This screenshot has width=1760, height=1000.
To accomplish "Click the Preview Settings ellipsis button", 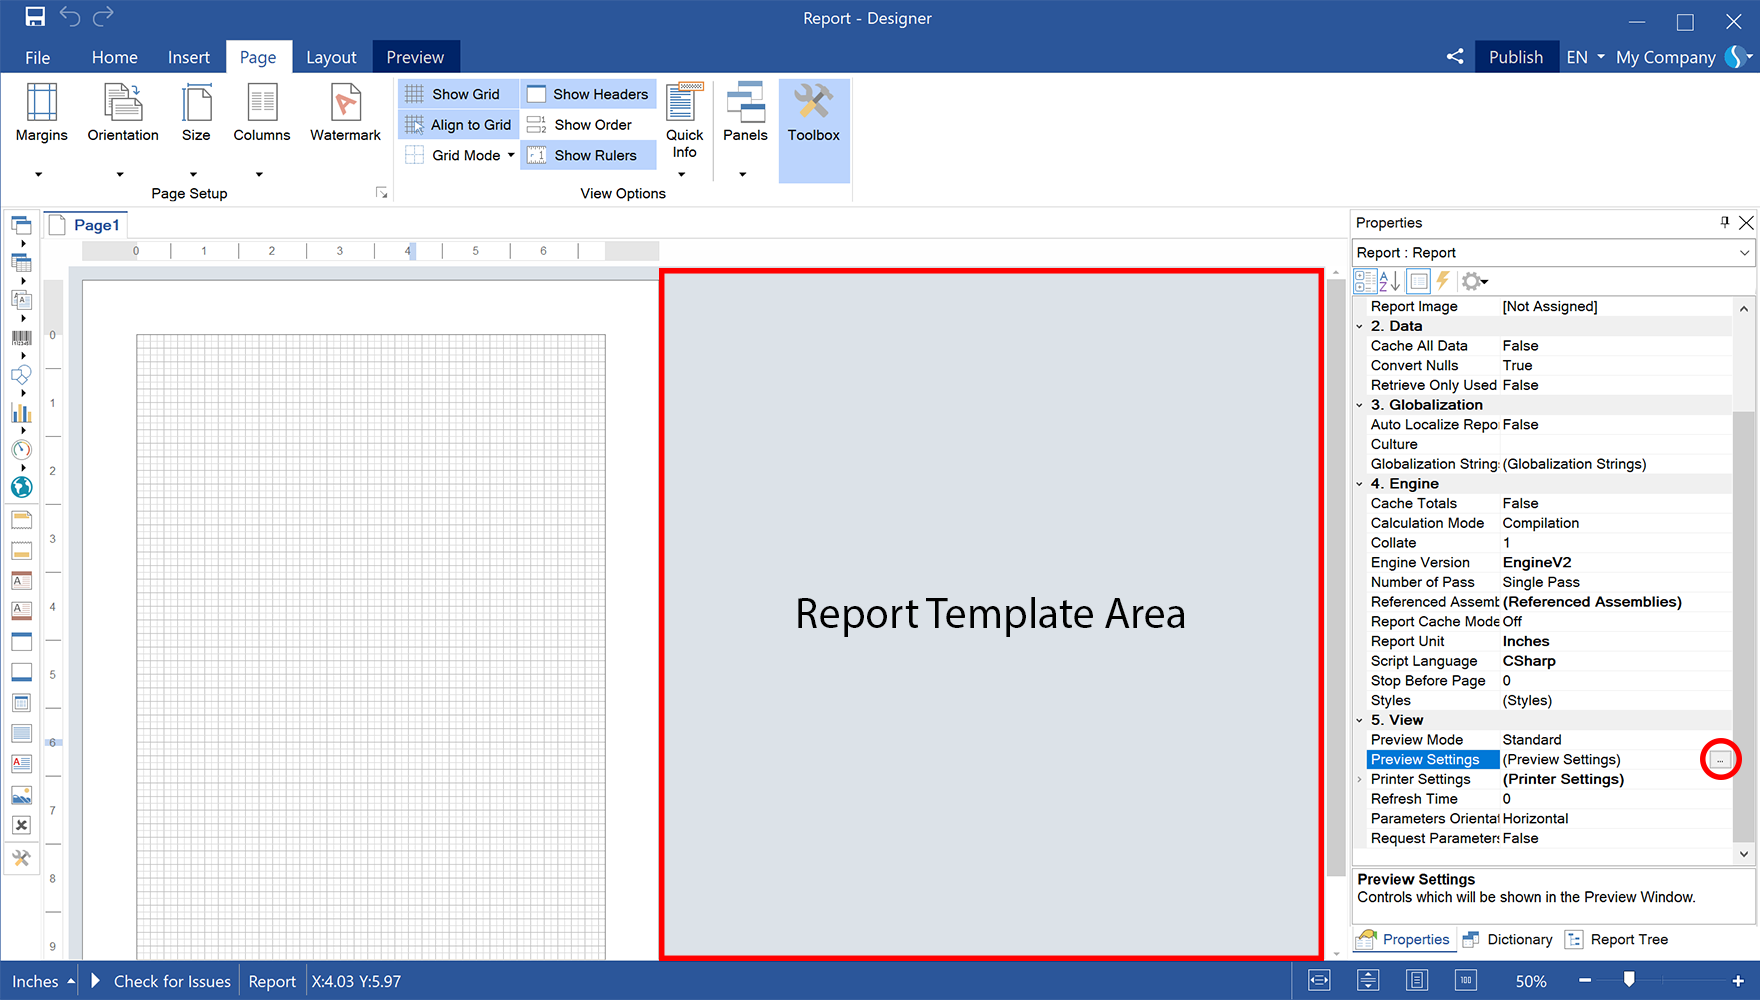I will coord(1720,760).
